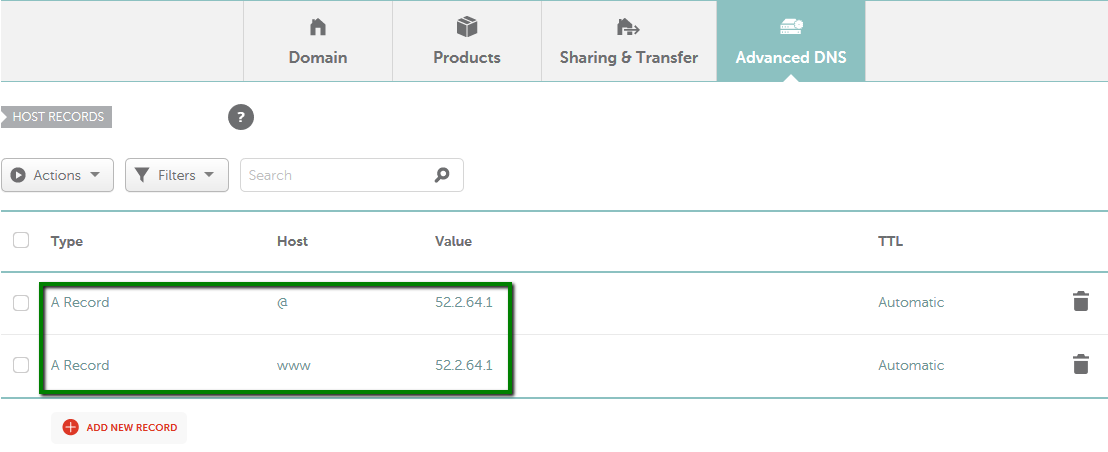Click the HOST RECORDS label
Viewport: 1108px width, 452px height.
[x=57, y=117]
